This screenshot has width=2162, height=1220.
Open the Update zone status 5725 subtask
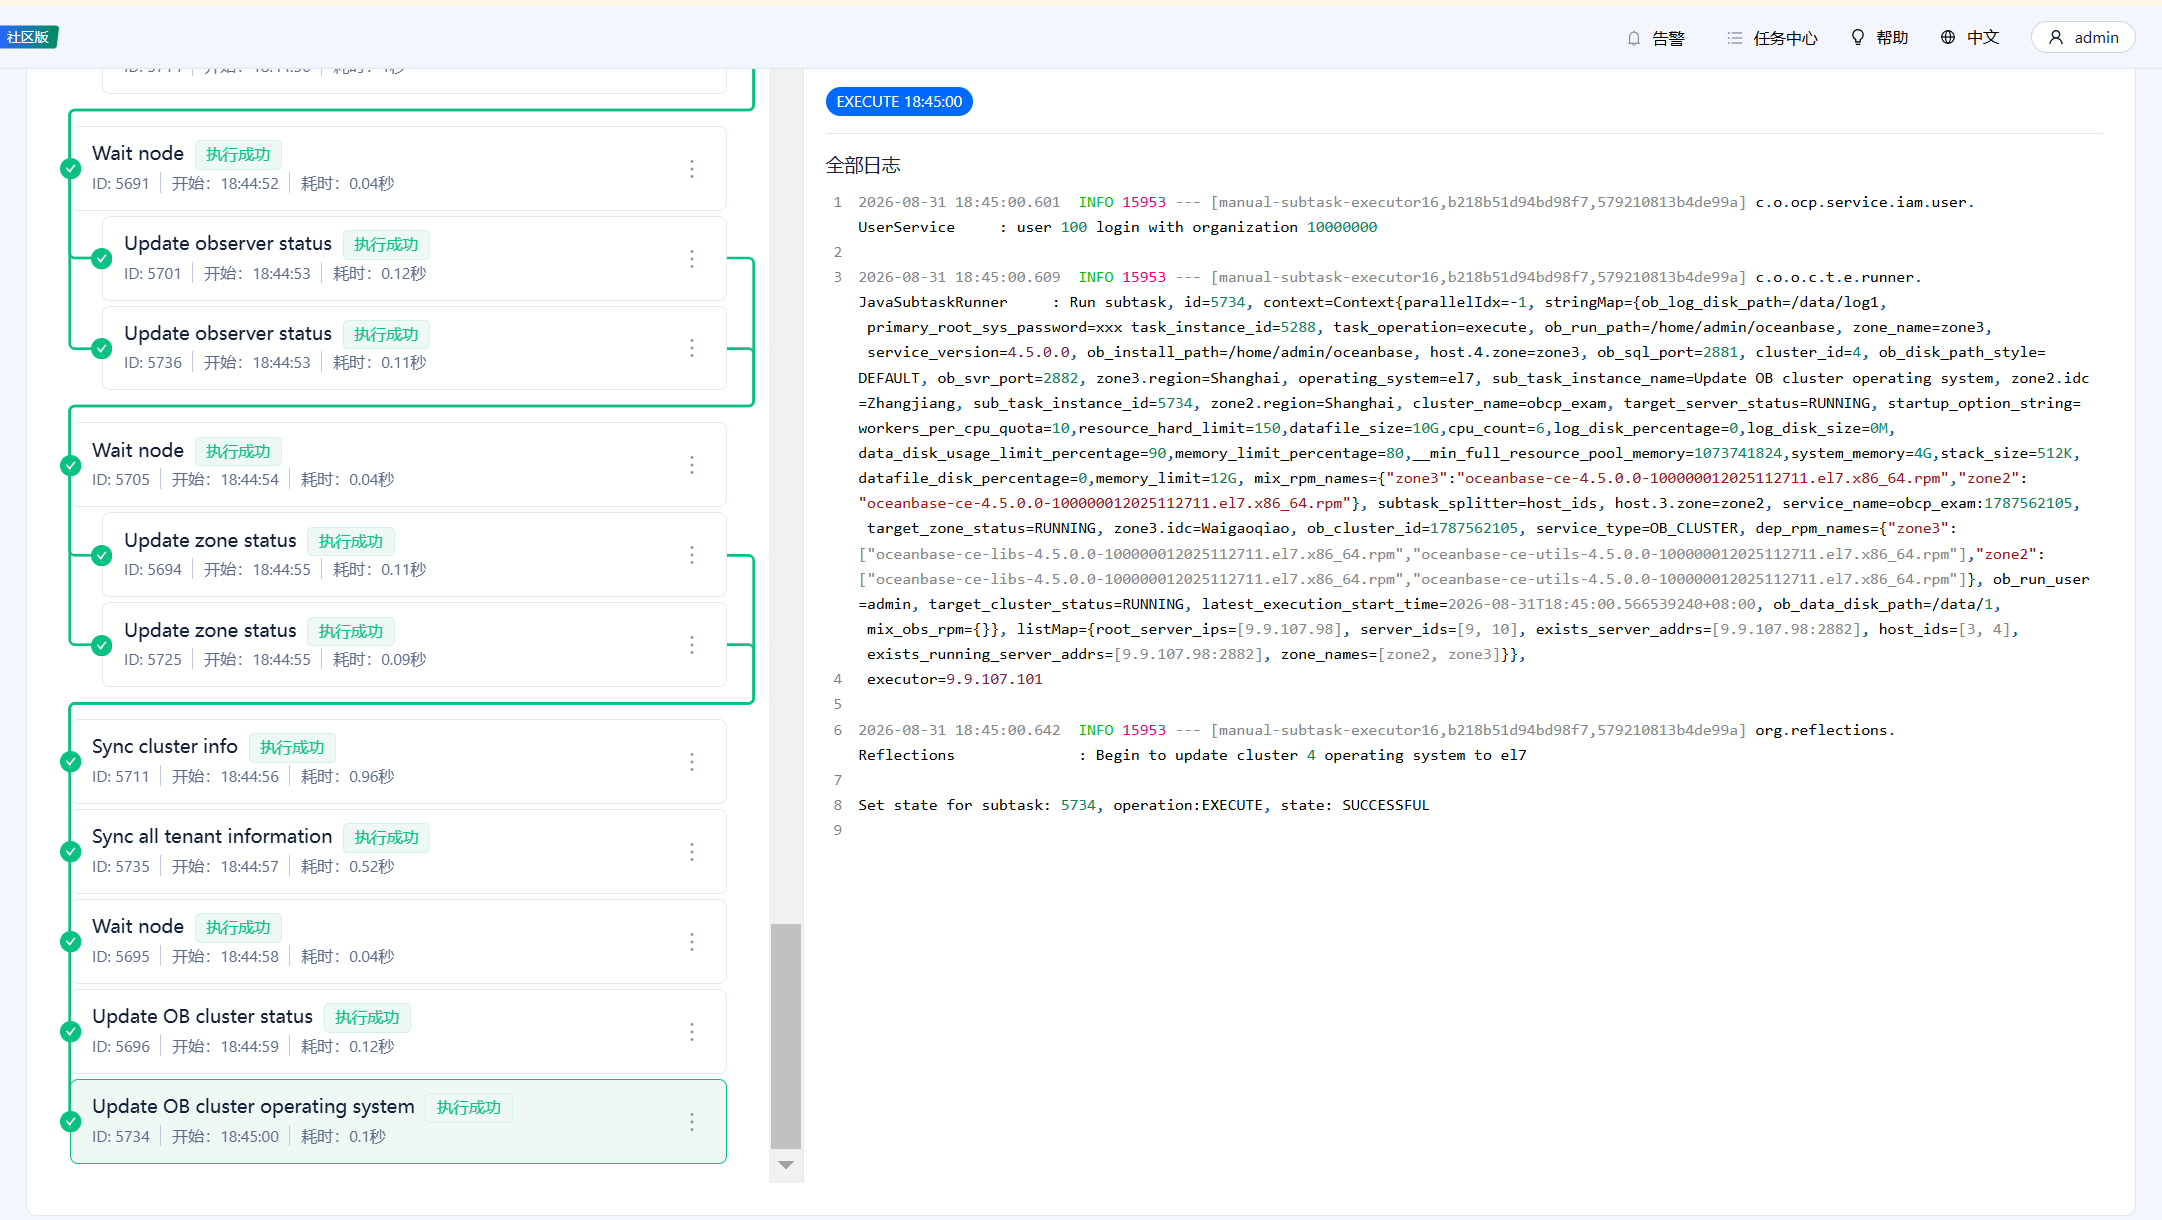pos(414,644)
